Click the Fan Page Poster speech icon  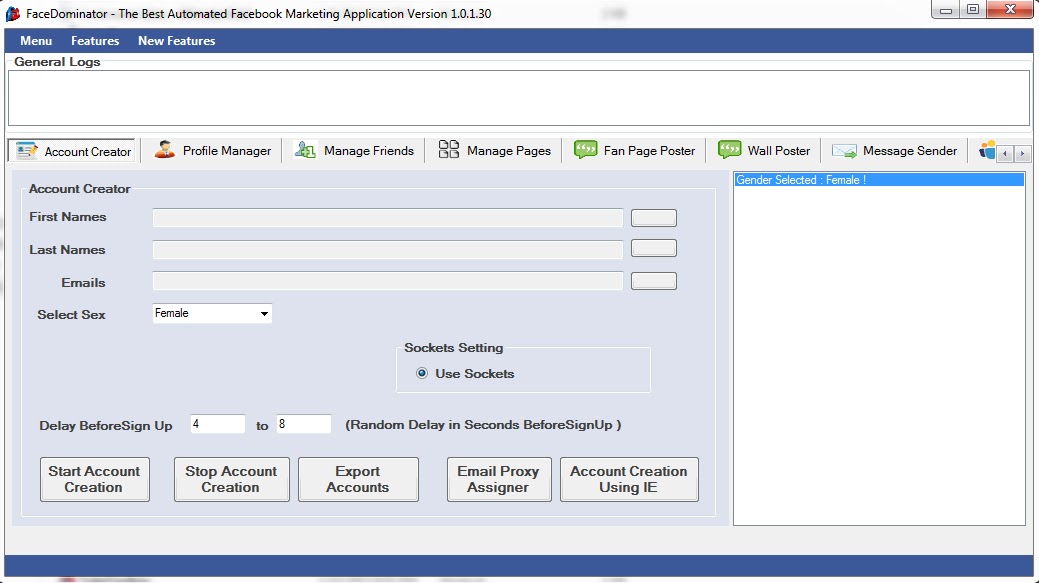(x=586, y=149)
